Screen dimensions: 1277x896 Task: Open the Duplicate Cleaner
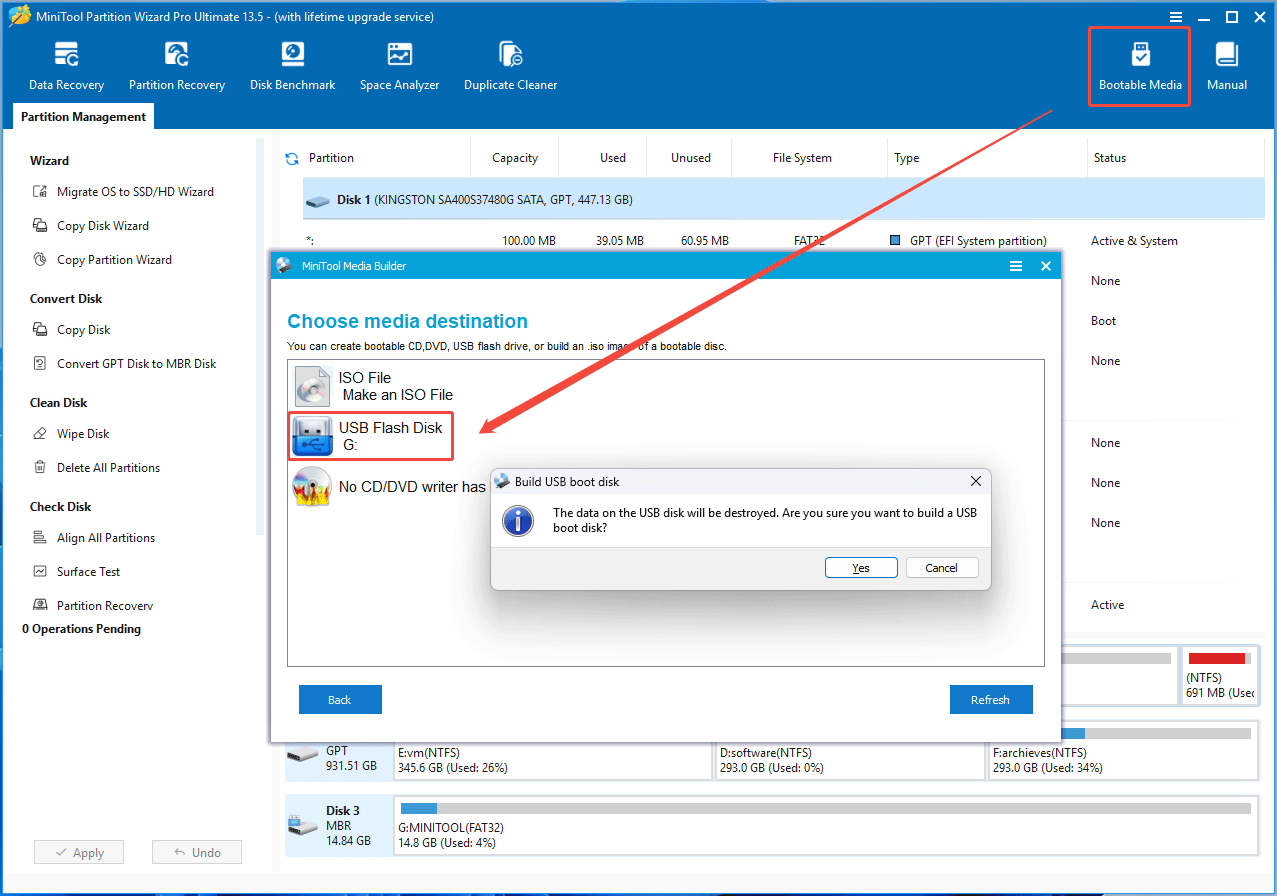coord(510,62)
